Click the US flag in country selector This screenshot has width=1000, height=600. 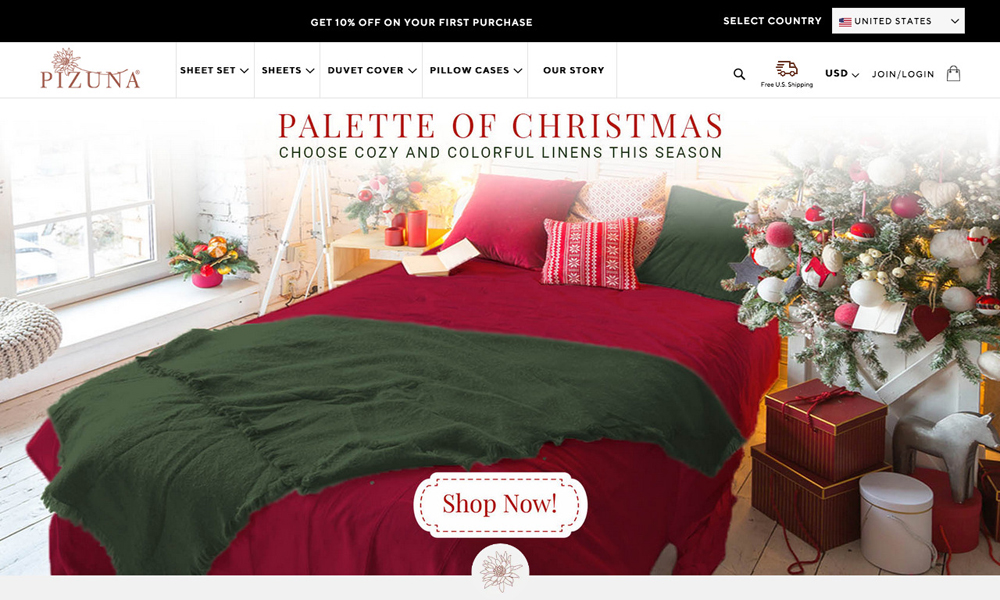(845, 22)
